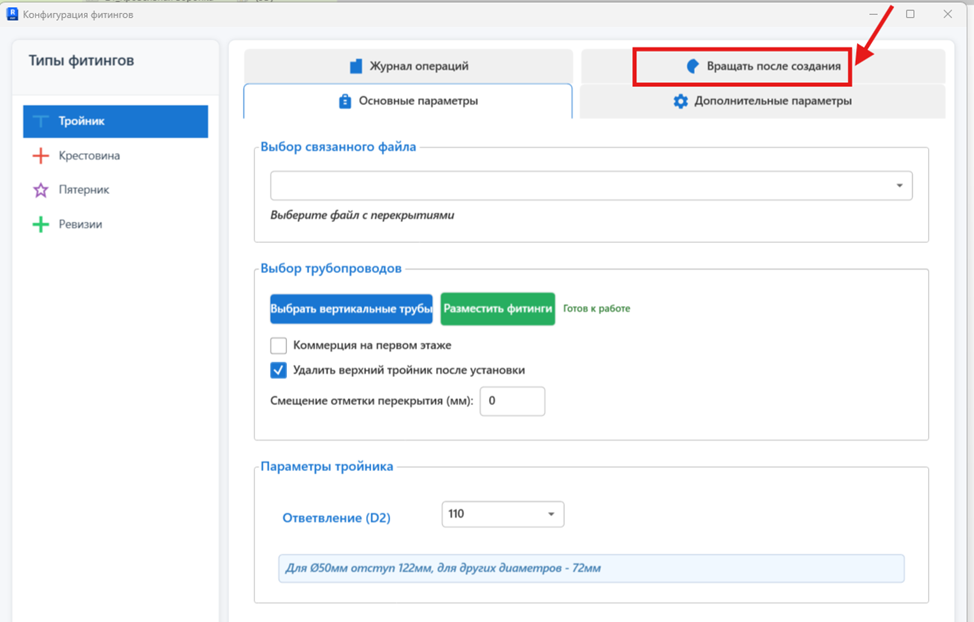
Task: Uncheck Удалить верхний тройник после установки
Action: [x=278, y=370]
